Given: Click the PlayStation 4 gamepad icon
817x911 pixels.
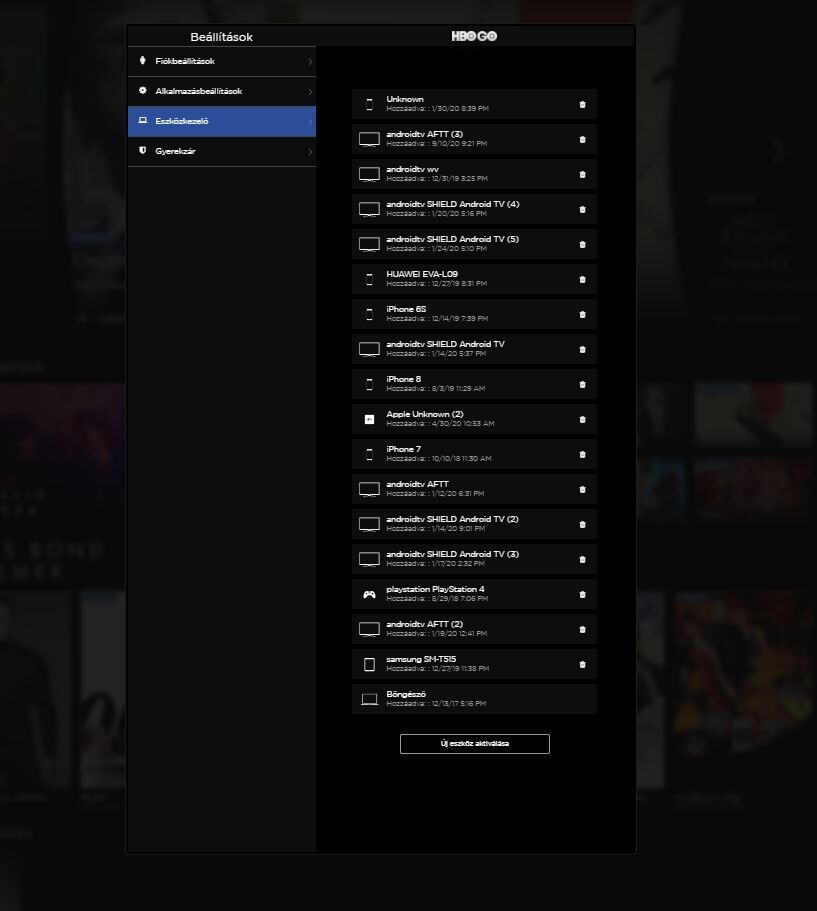Looking at the screenshot, I should (x=369, y=594).
